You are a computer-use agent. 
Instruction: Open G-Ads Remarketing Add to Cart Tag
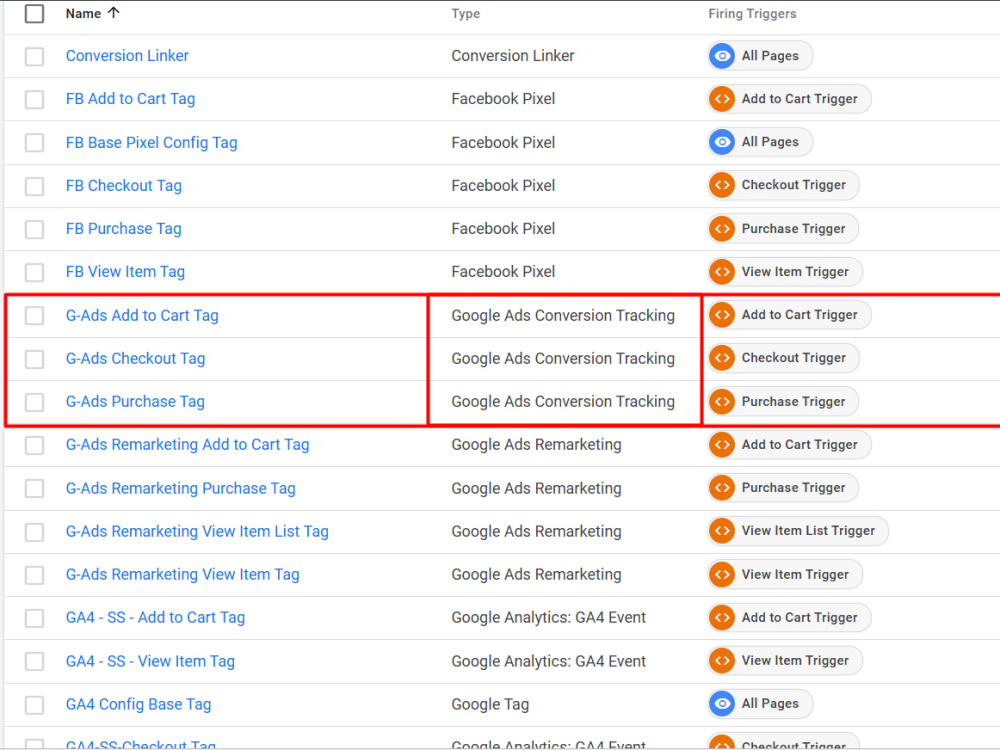pos(188,445)
